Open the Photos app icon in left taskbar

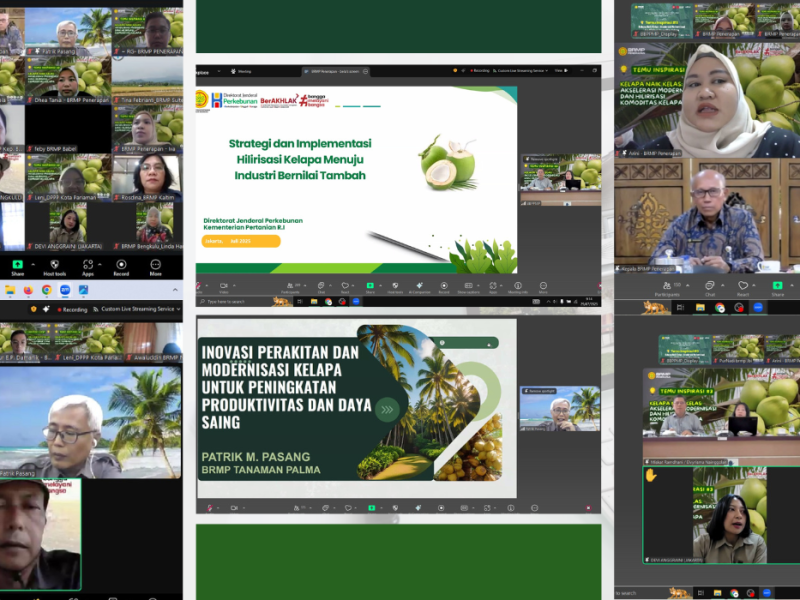click(83, 290)
